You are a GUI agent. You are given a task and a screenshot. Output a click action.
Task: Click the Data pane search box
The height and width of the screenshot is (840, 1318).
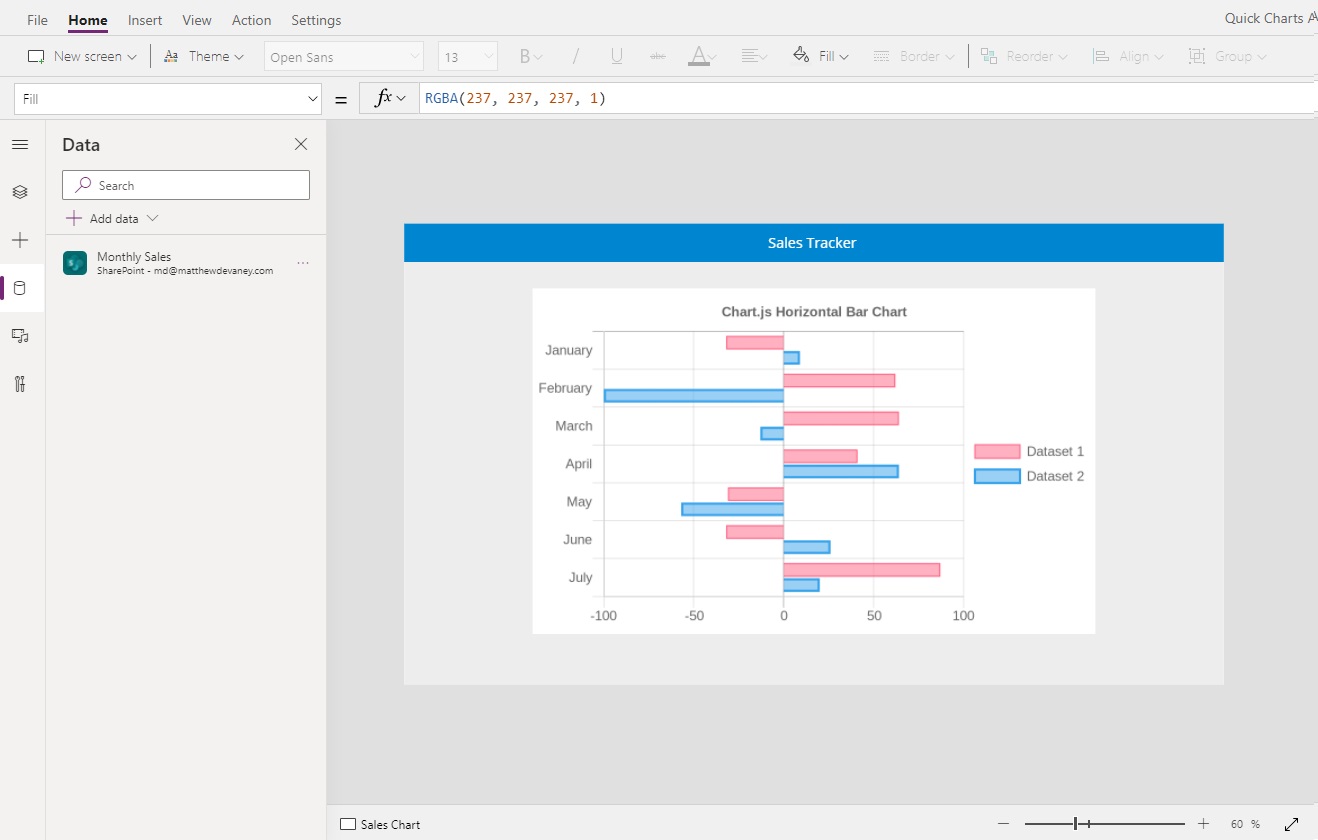[x=185, y=185]
